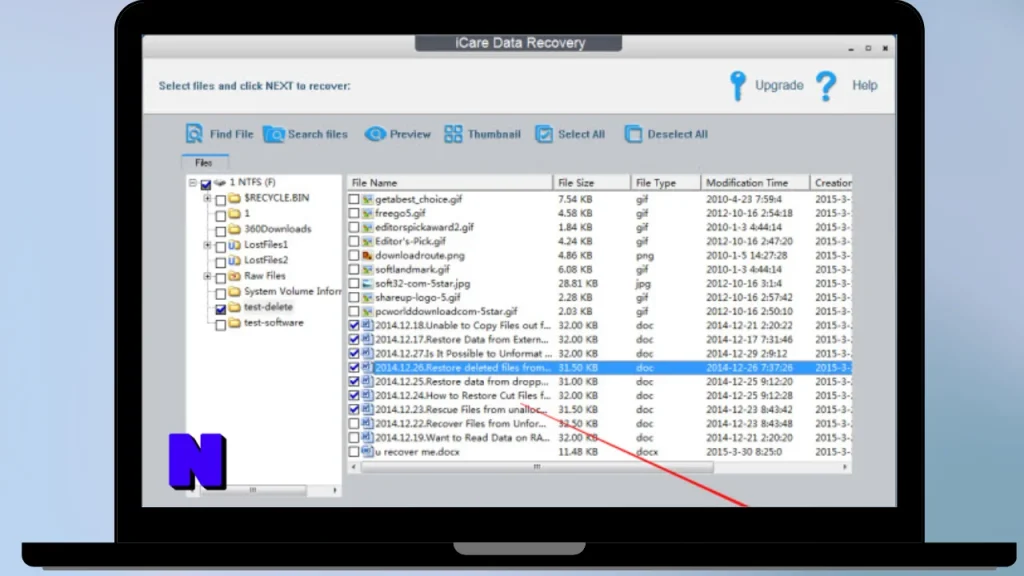Click the file list scroll left arrow
1024x576 pixels.
354,467
